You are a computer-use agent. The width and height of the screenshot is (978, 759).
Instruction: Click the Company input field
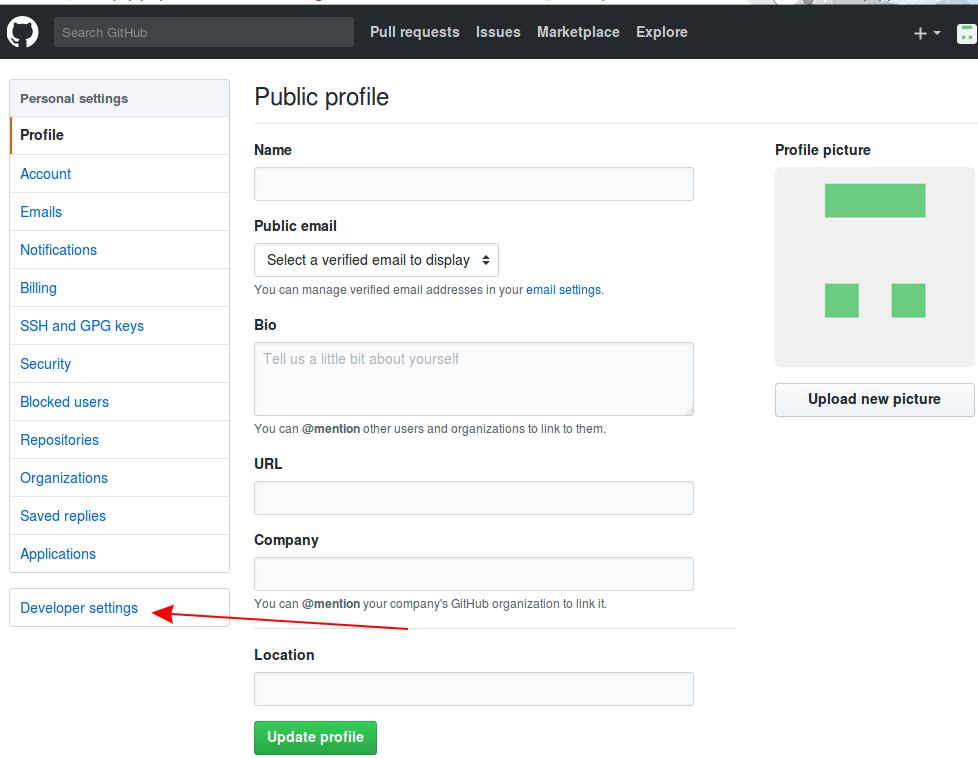(474, 574)
